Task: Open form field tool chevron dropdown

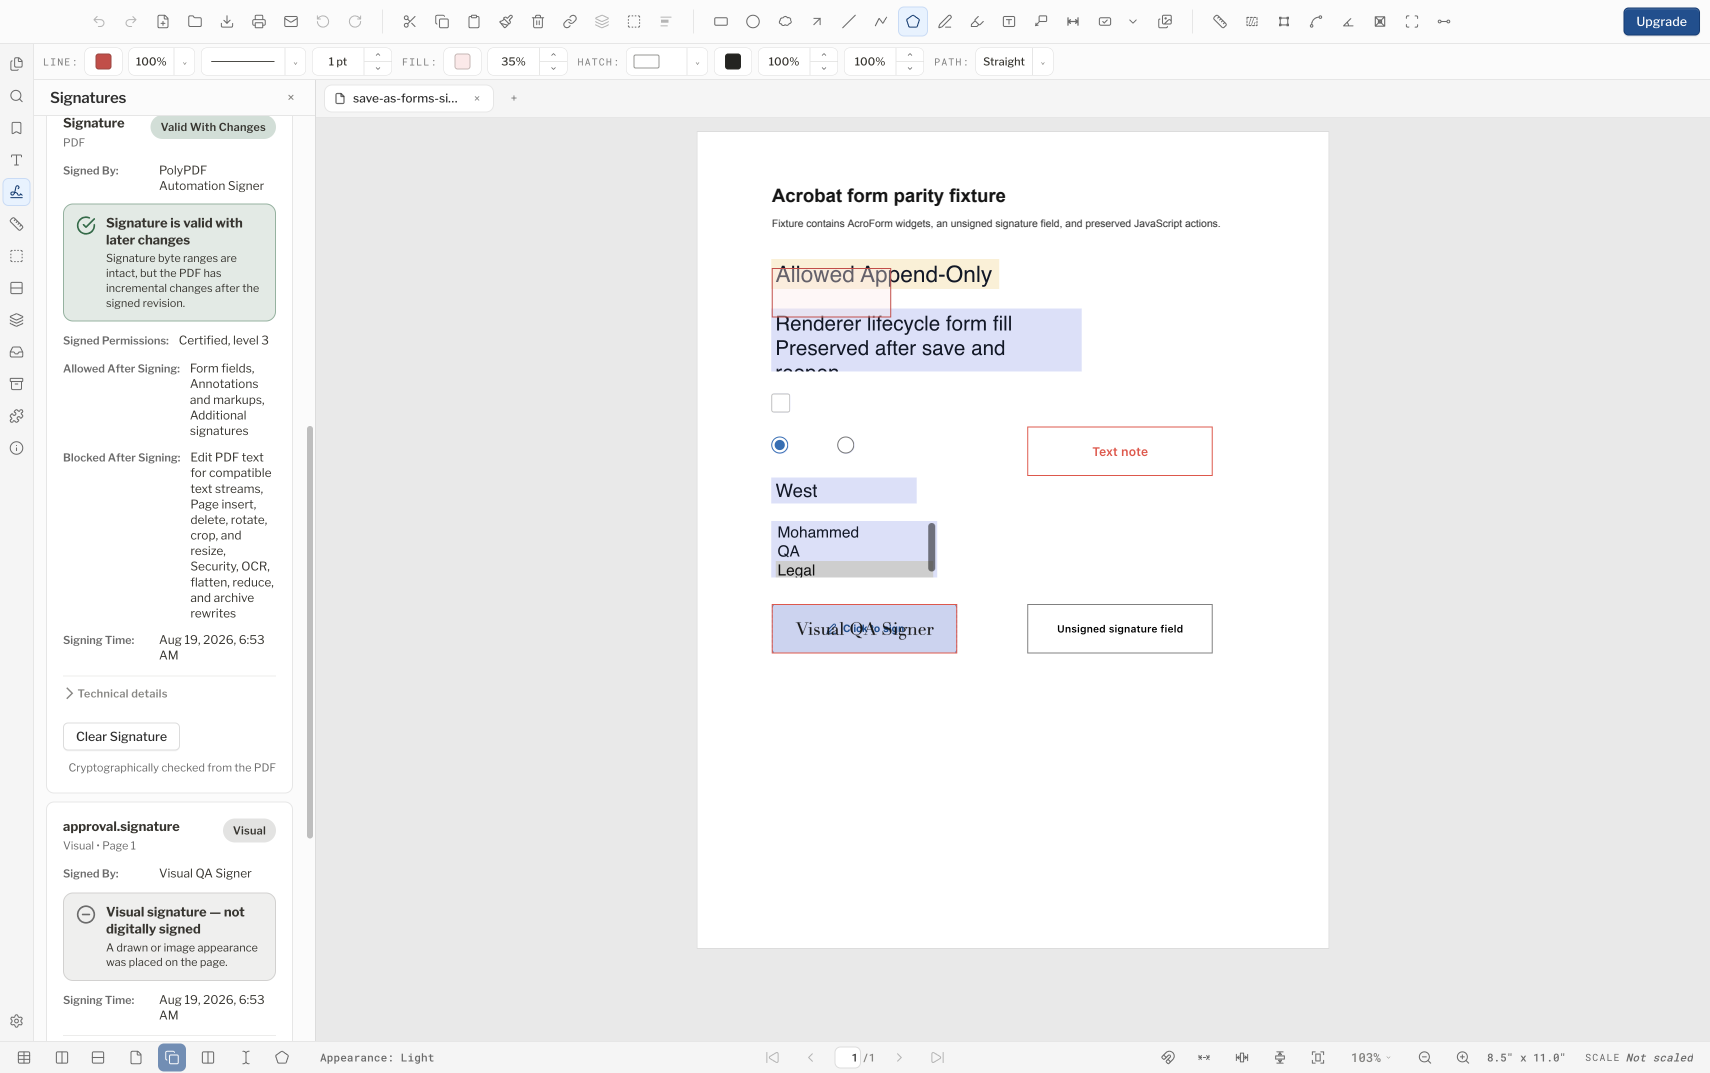Action: tap(1132, 21)
